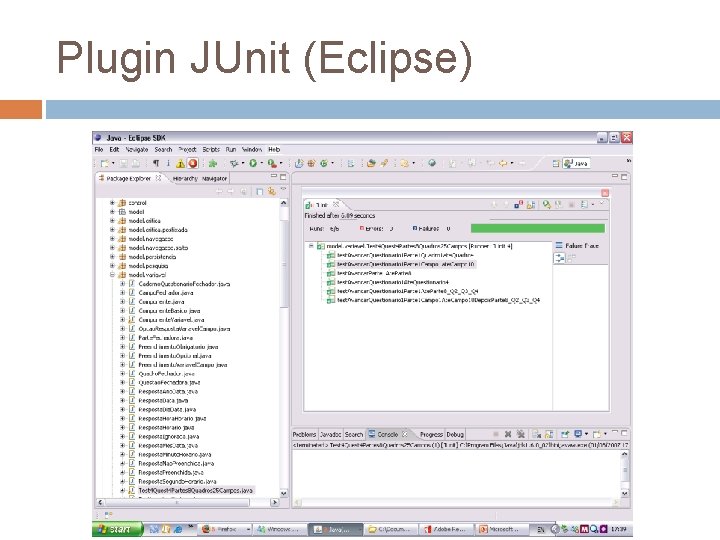Click JUnit Scroll Lock icon
720x540 pixels.
tap(531, 205)
